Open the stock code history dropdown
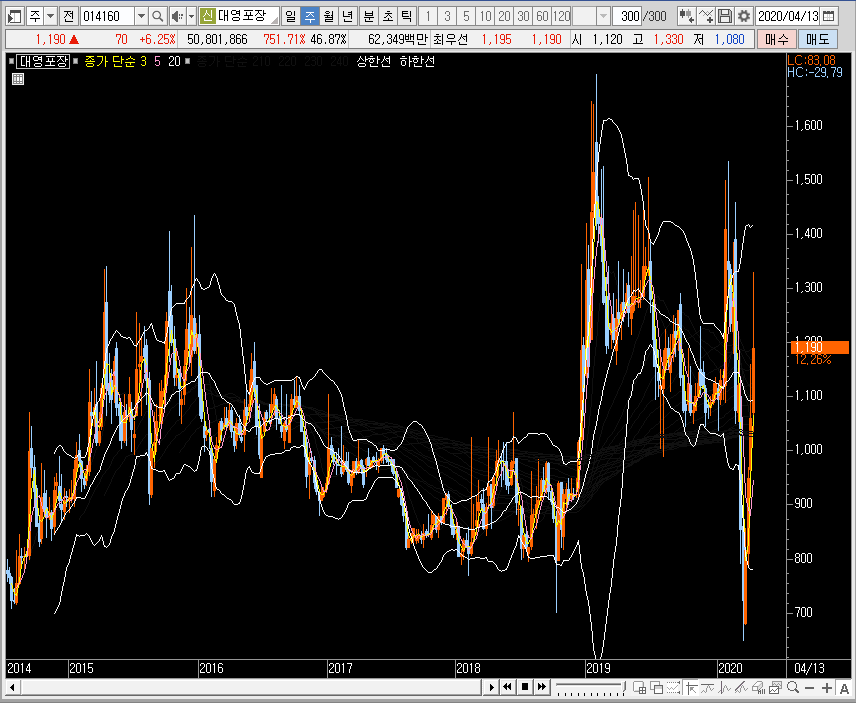 coord(141,16)
